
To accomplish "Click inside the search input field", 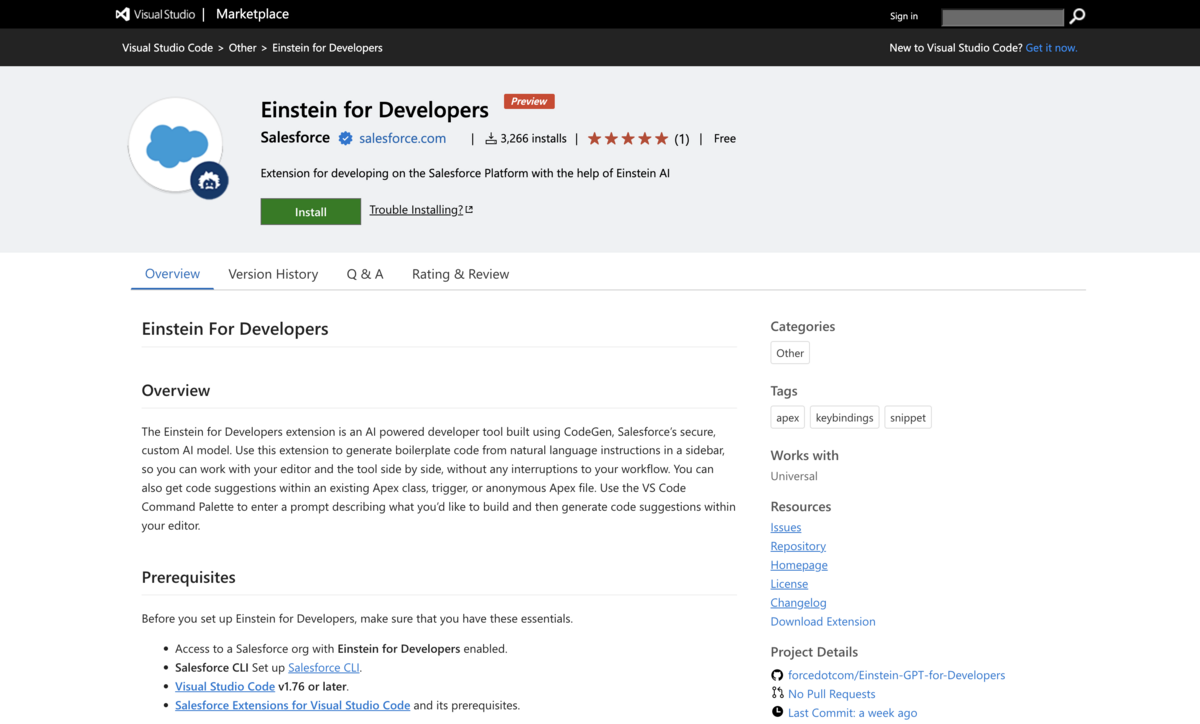I will click(1002, 16).
